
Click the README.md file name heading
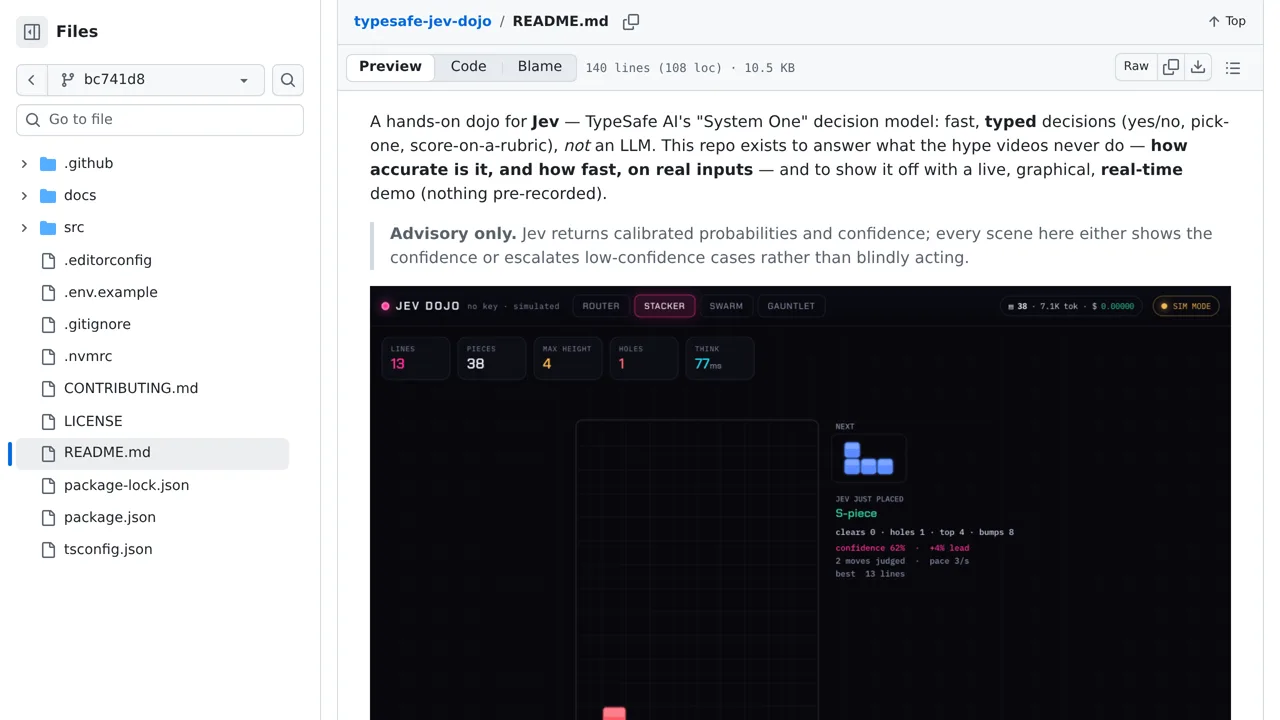[x=560, y=21]
